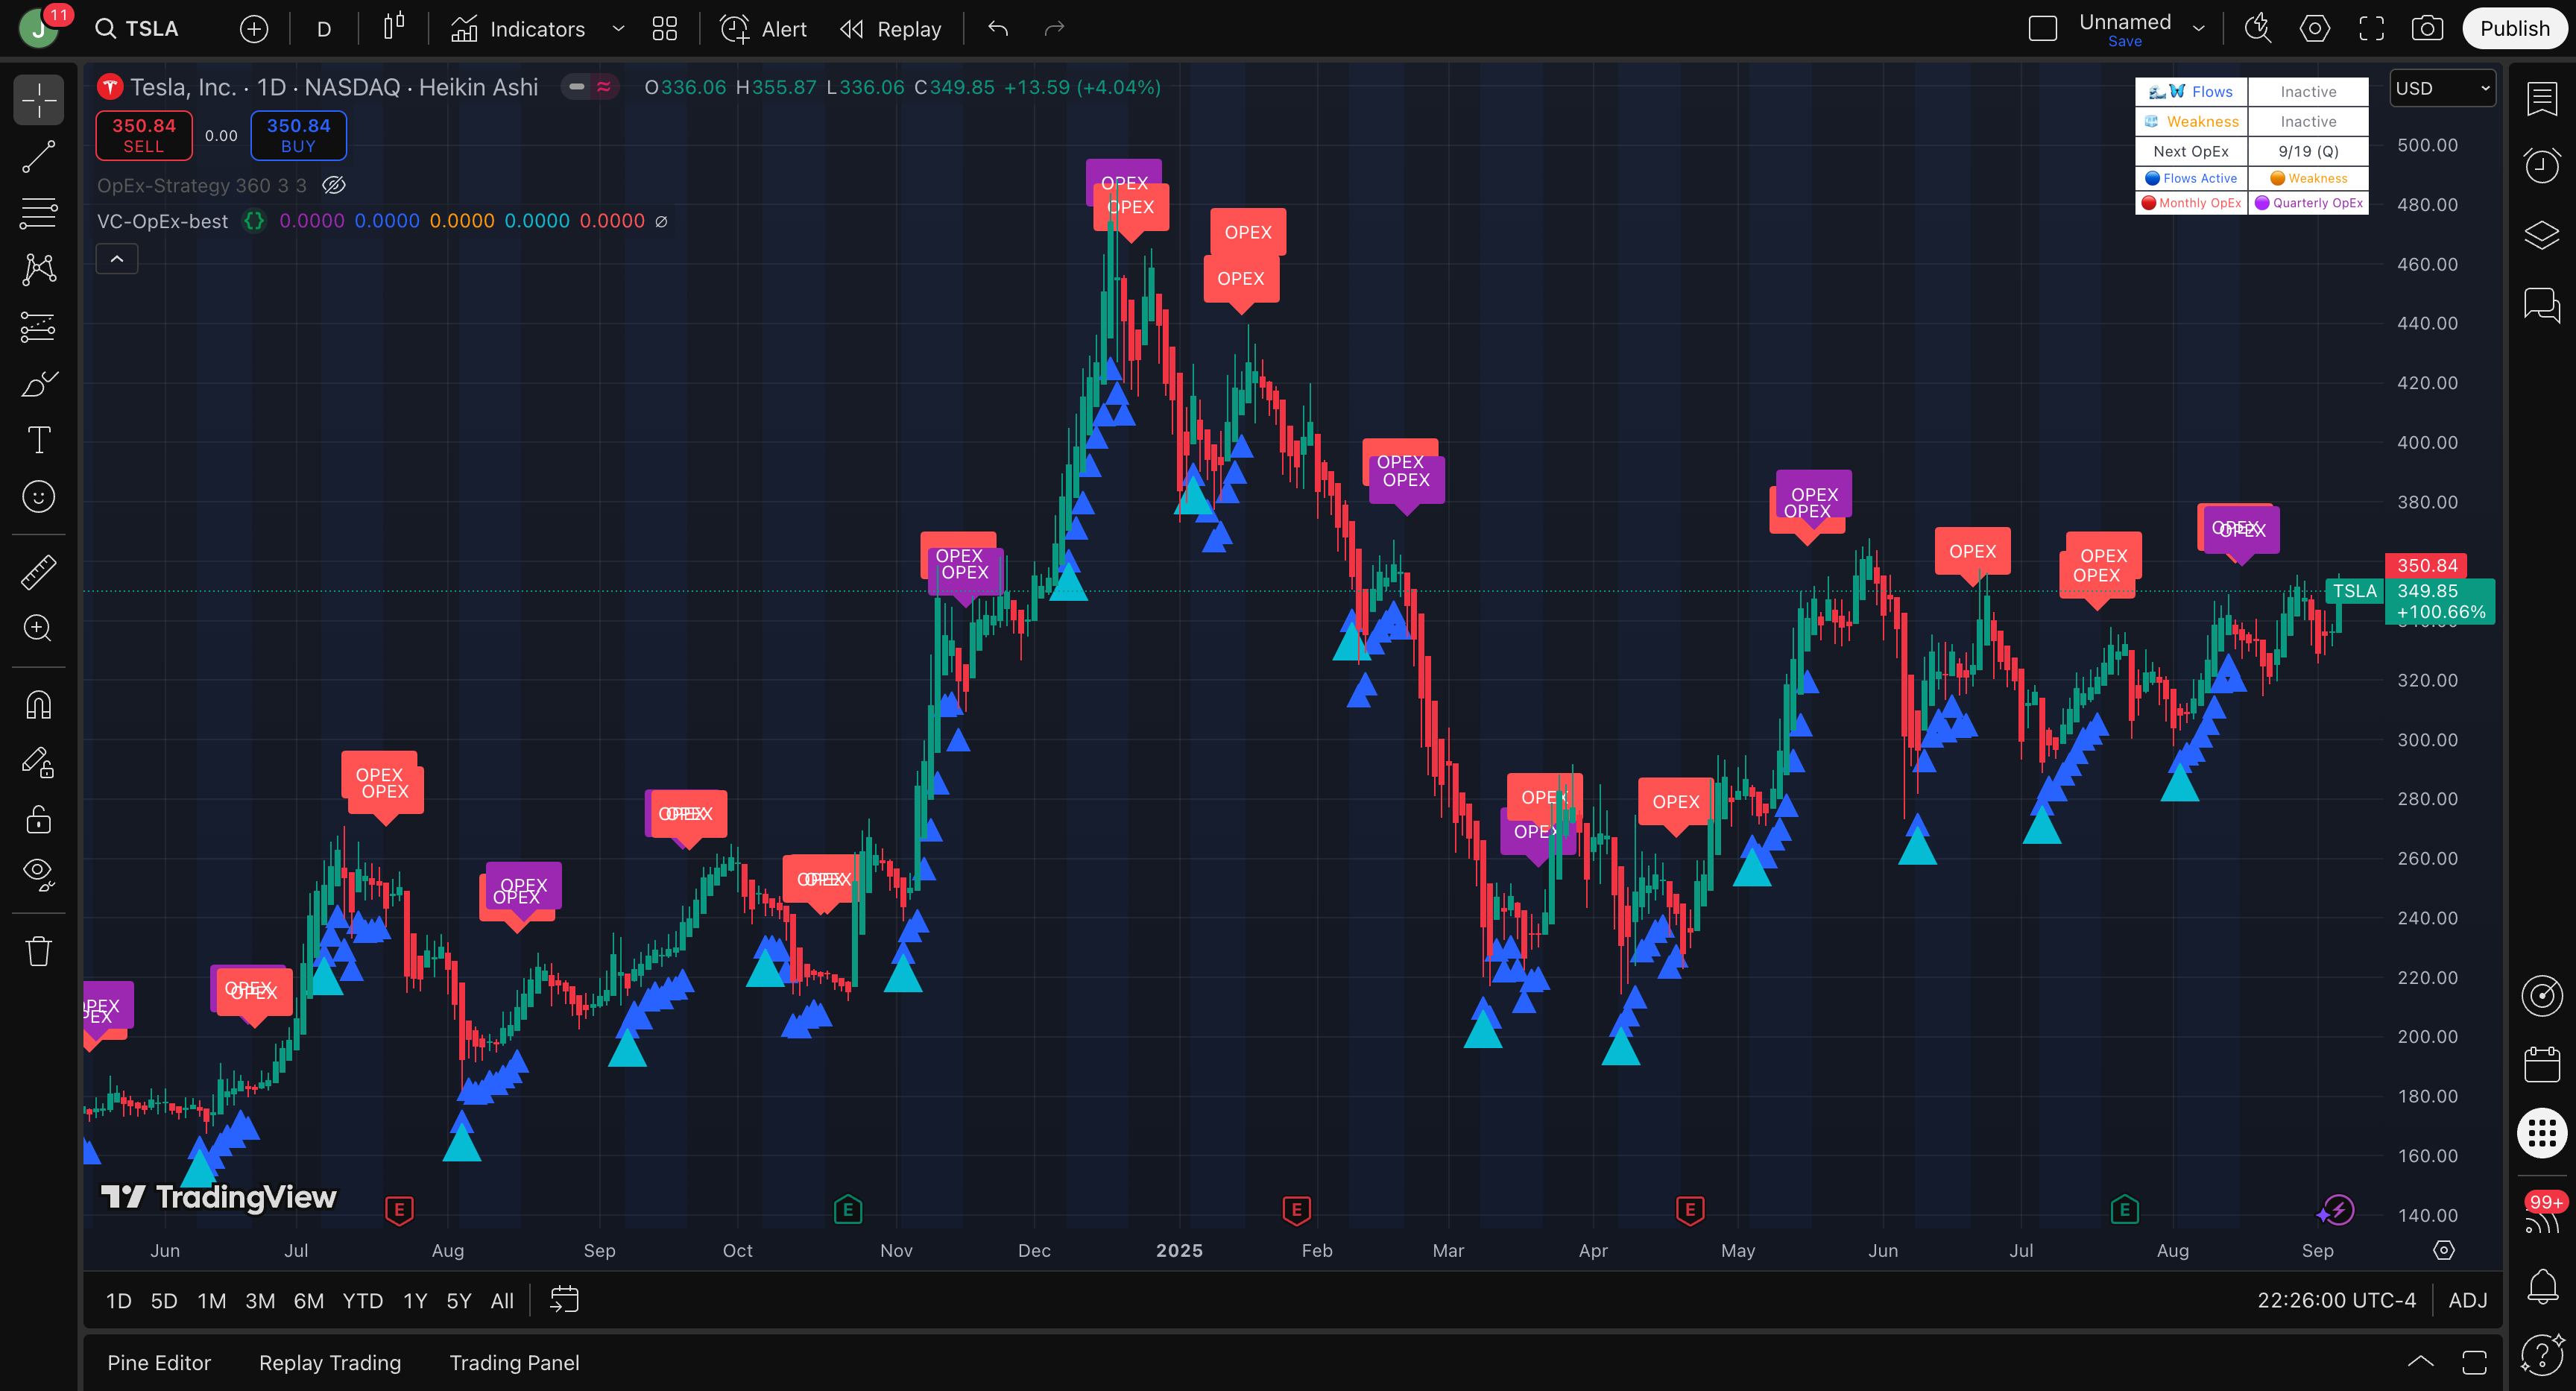Expand the bottom panel chevron
The height and width of the screenshot is (1391, 2576).
(x=2420, y=1362)
